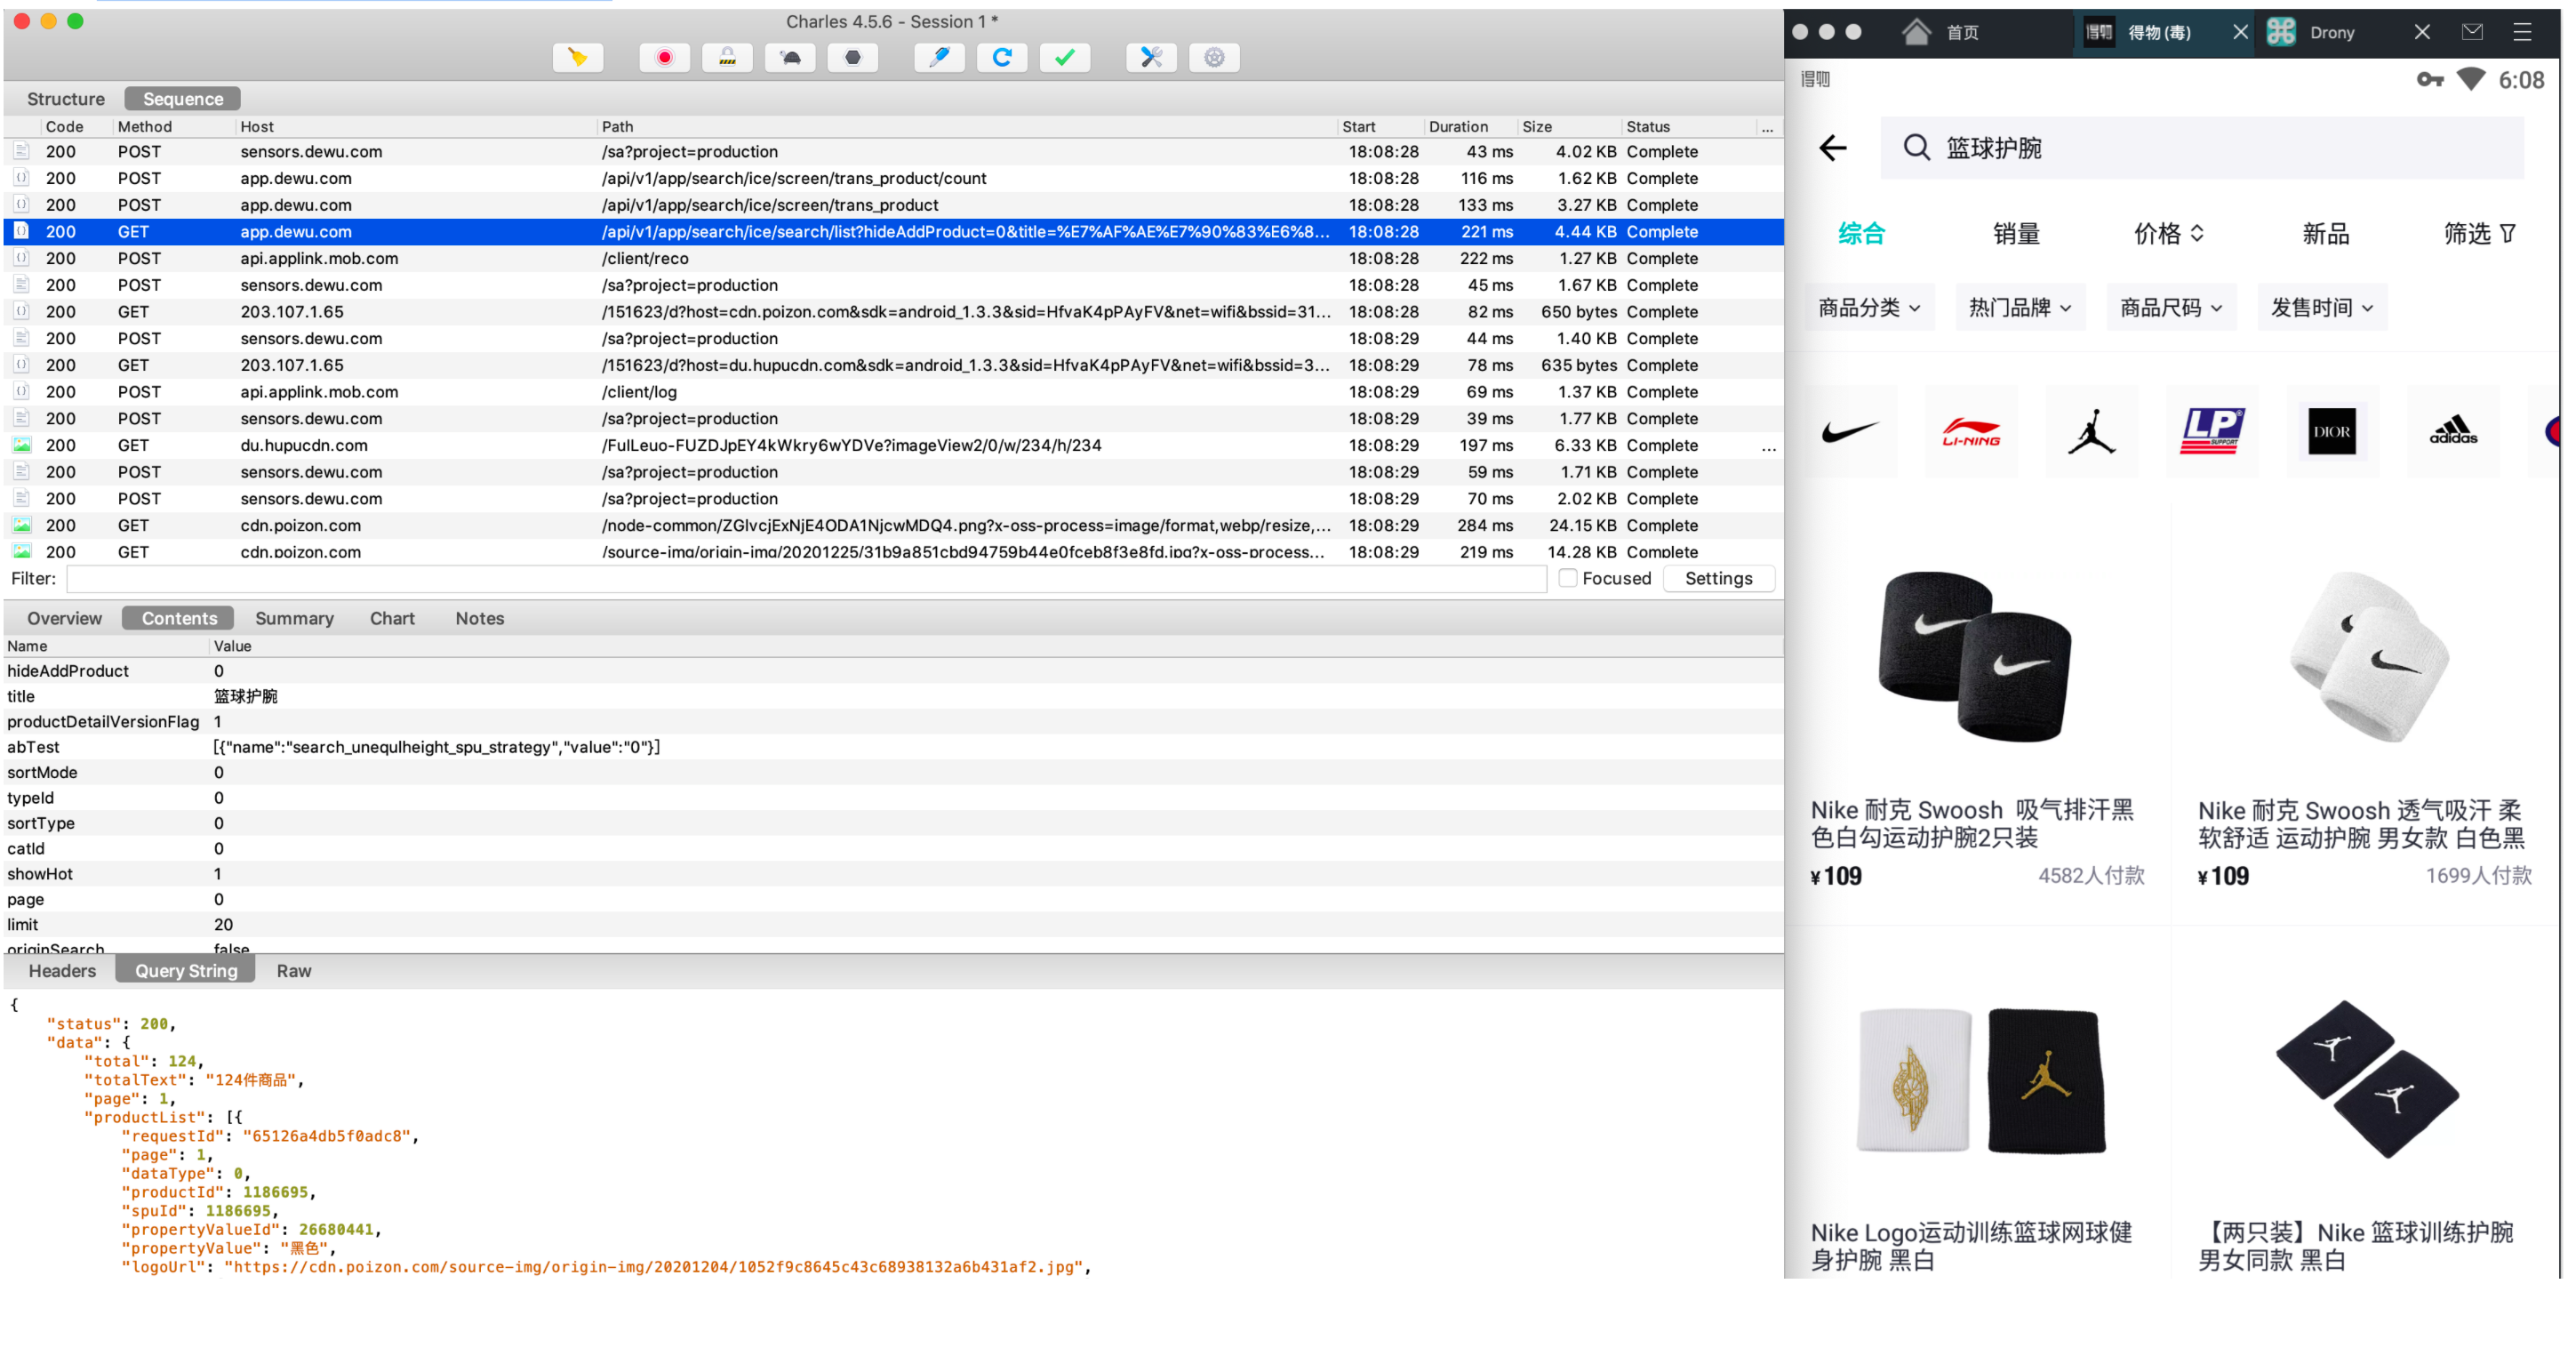Open Charles settings gear icon
The image size is (2576, 1348).
[x=1214, y=58]
